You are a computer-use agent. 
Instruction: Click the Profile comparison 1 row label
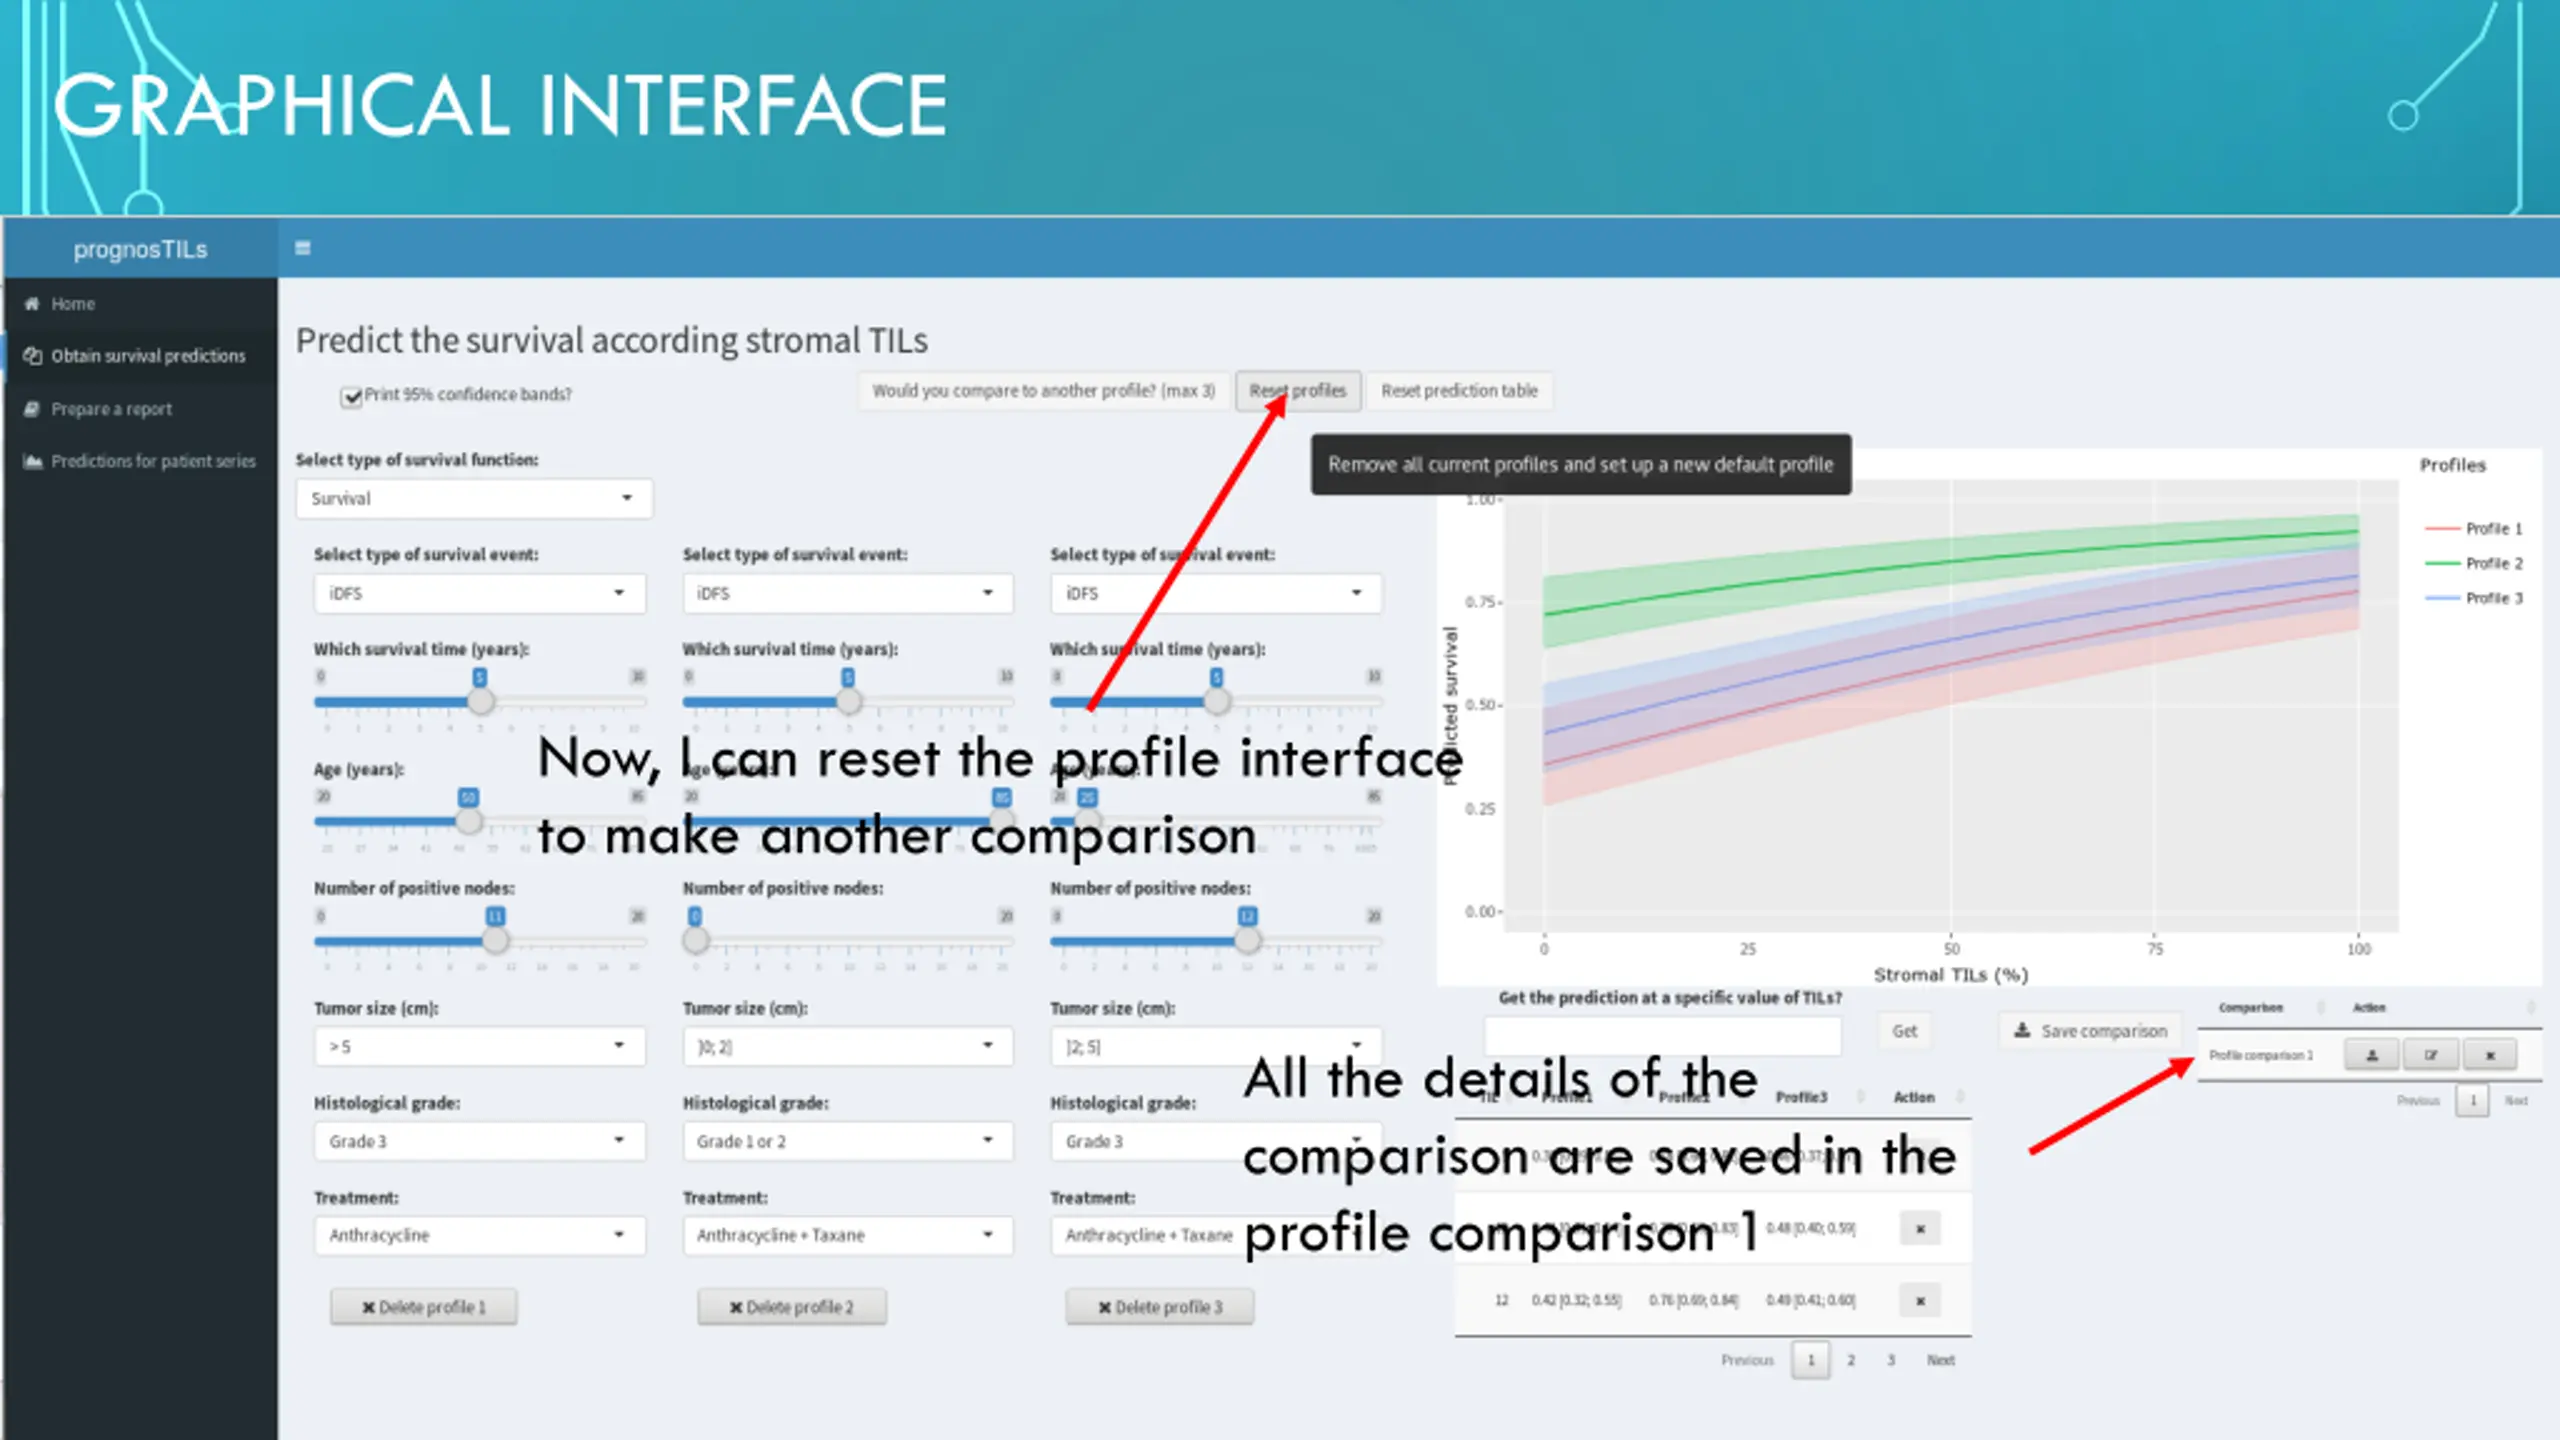tap(2261, 1056)
